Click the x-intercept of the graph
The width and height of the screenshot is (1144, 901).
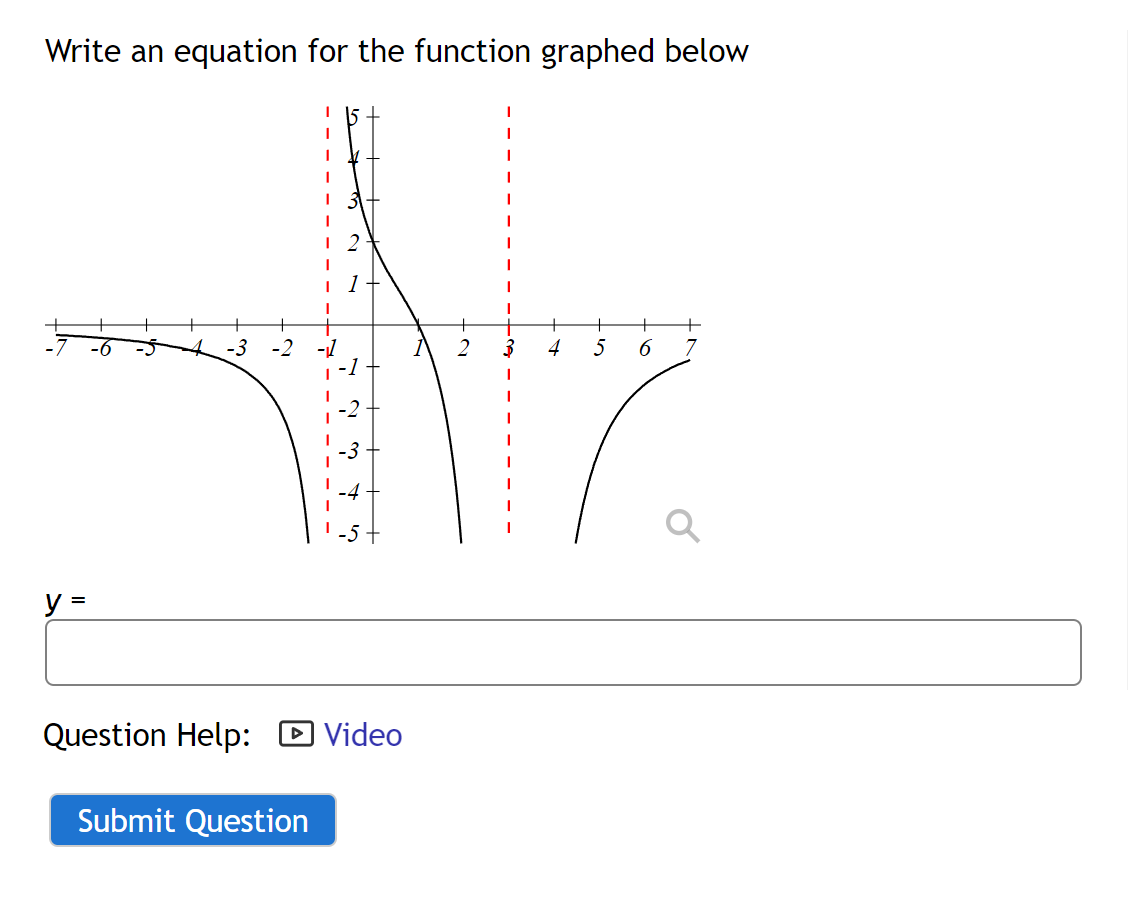coord(417,323)
